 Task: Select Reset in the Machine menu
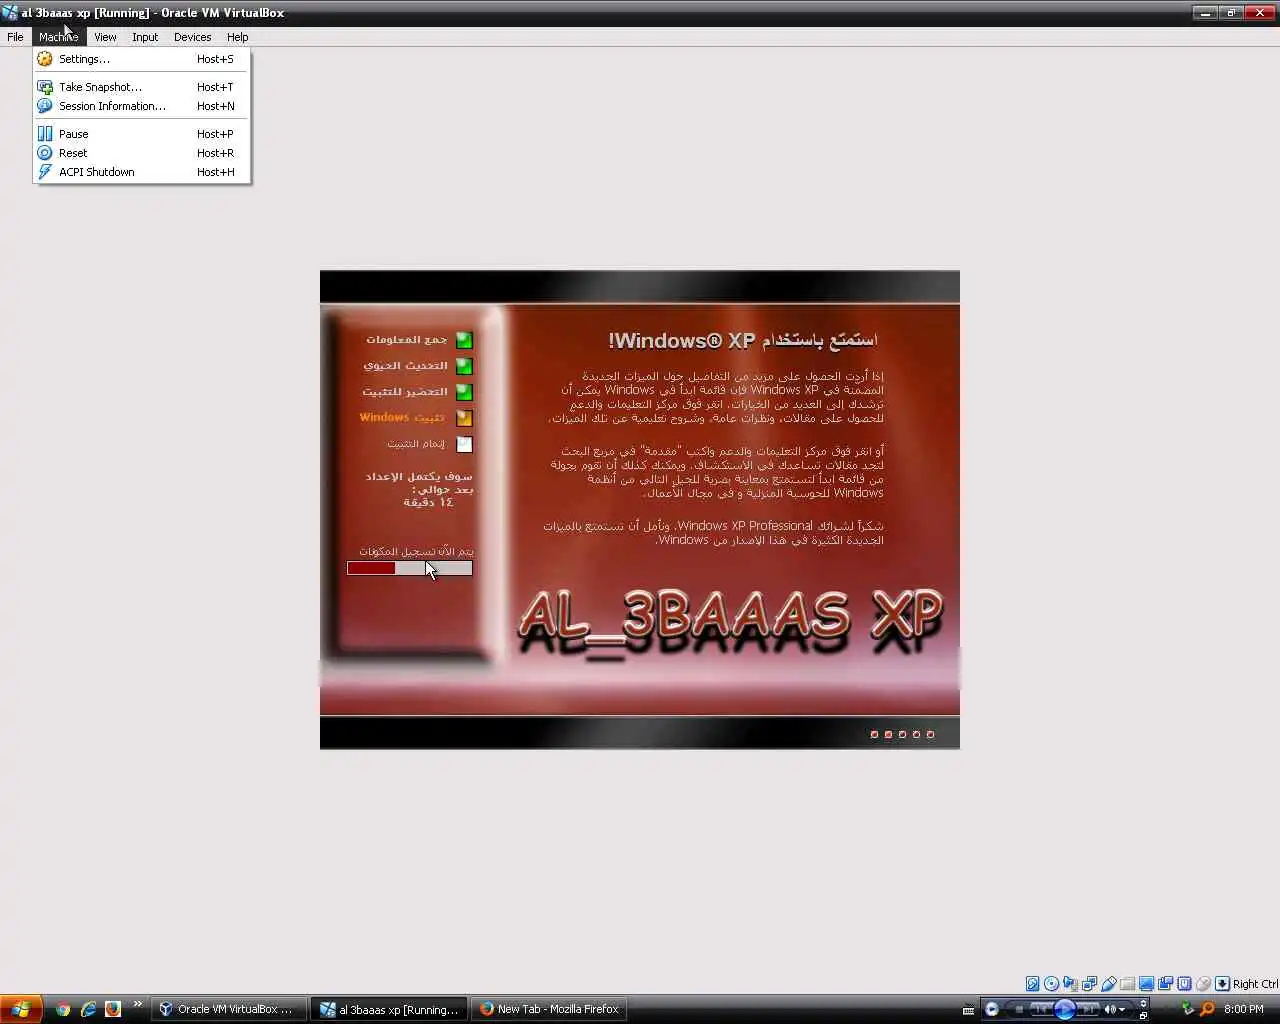(x=141, y=153)
